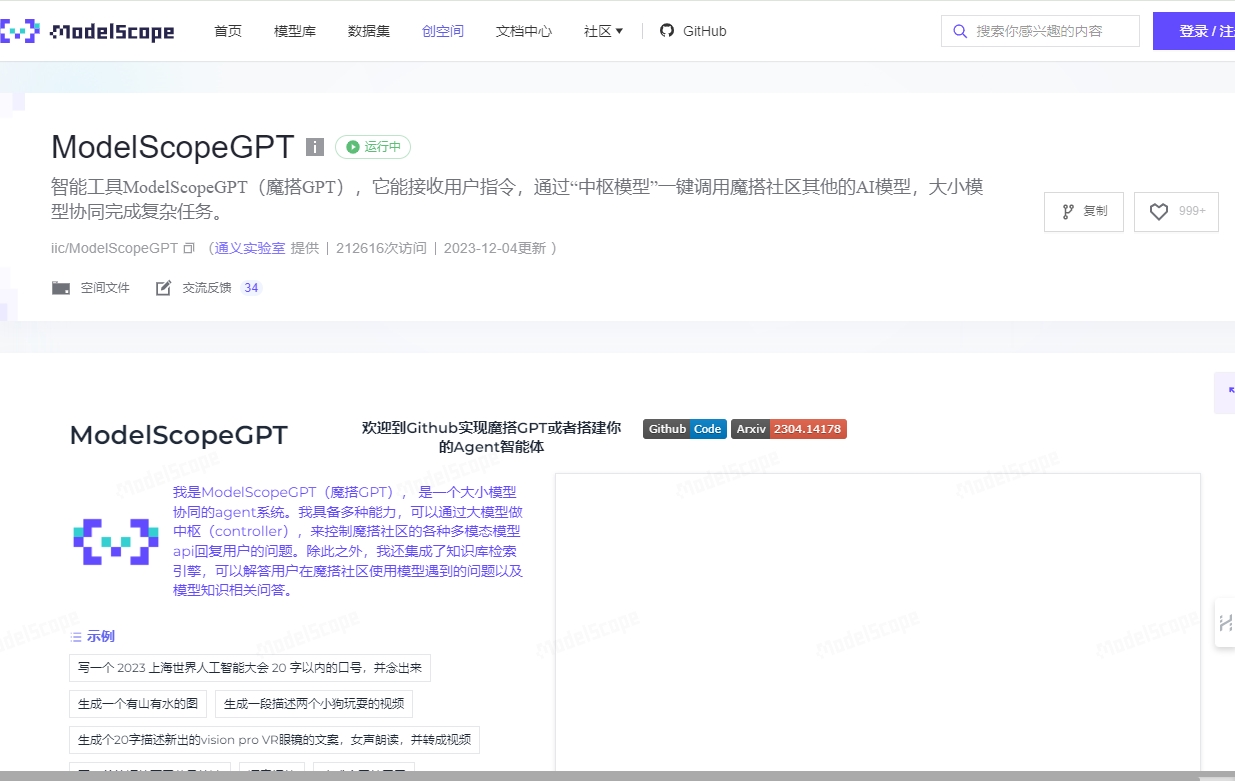
Task: Click the 2023-12-04更新 text
Action: coord(494,248)
